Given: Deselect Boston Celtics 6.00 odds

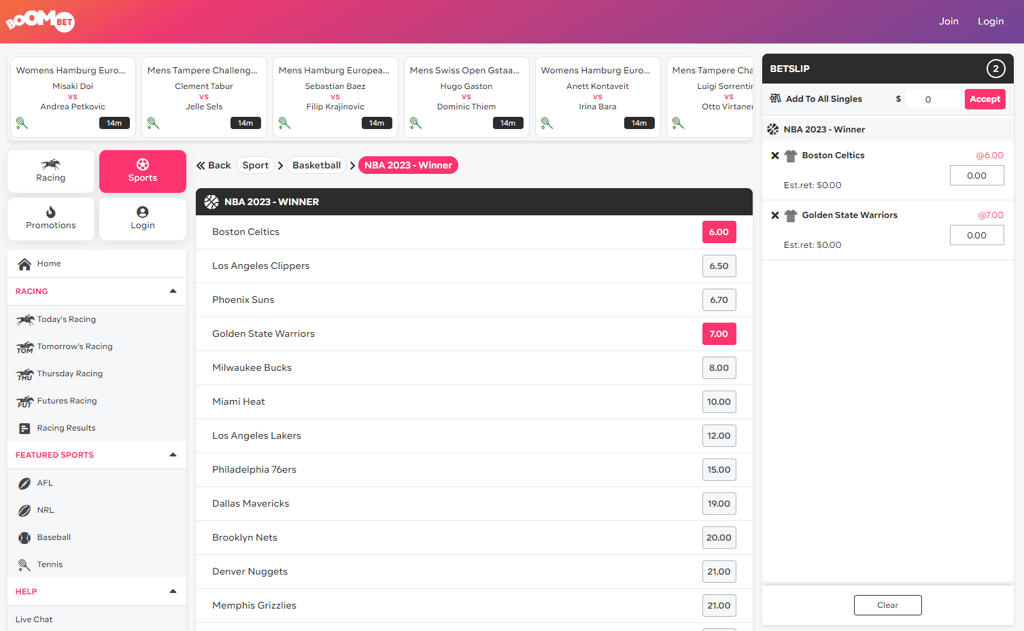Looking at the screenshot, I should click(719, 232).
